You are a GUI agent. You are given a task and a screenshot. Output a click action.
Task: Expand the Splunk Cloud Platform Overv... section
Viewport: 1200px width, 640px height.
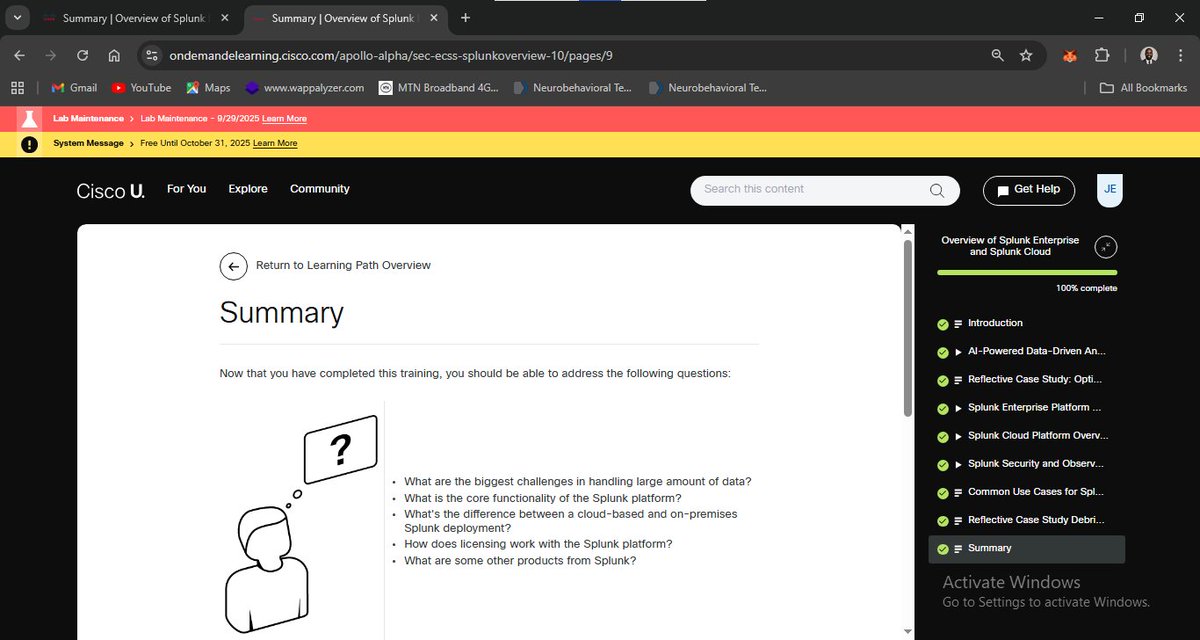tap(959, 436)
